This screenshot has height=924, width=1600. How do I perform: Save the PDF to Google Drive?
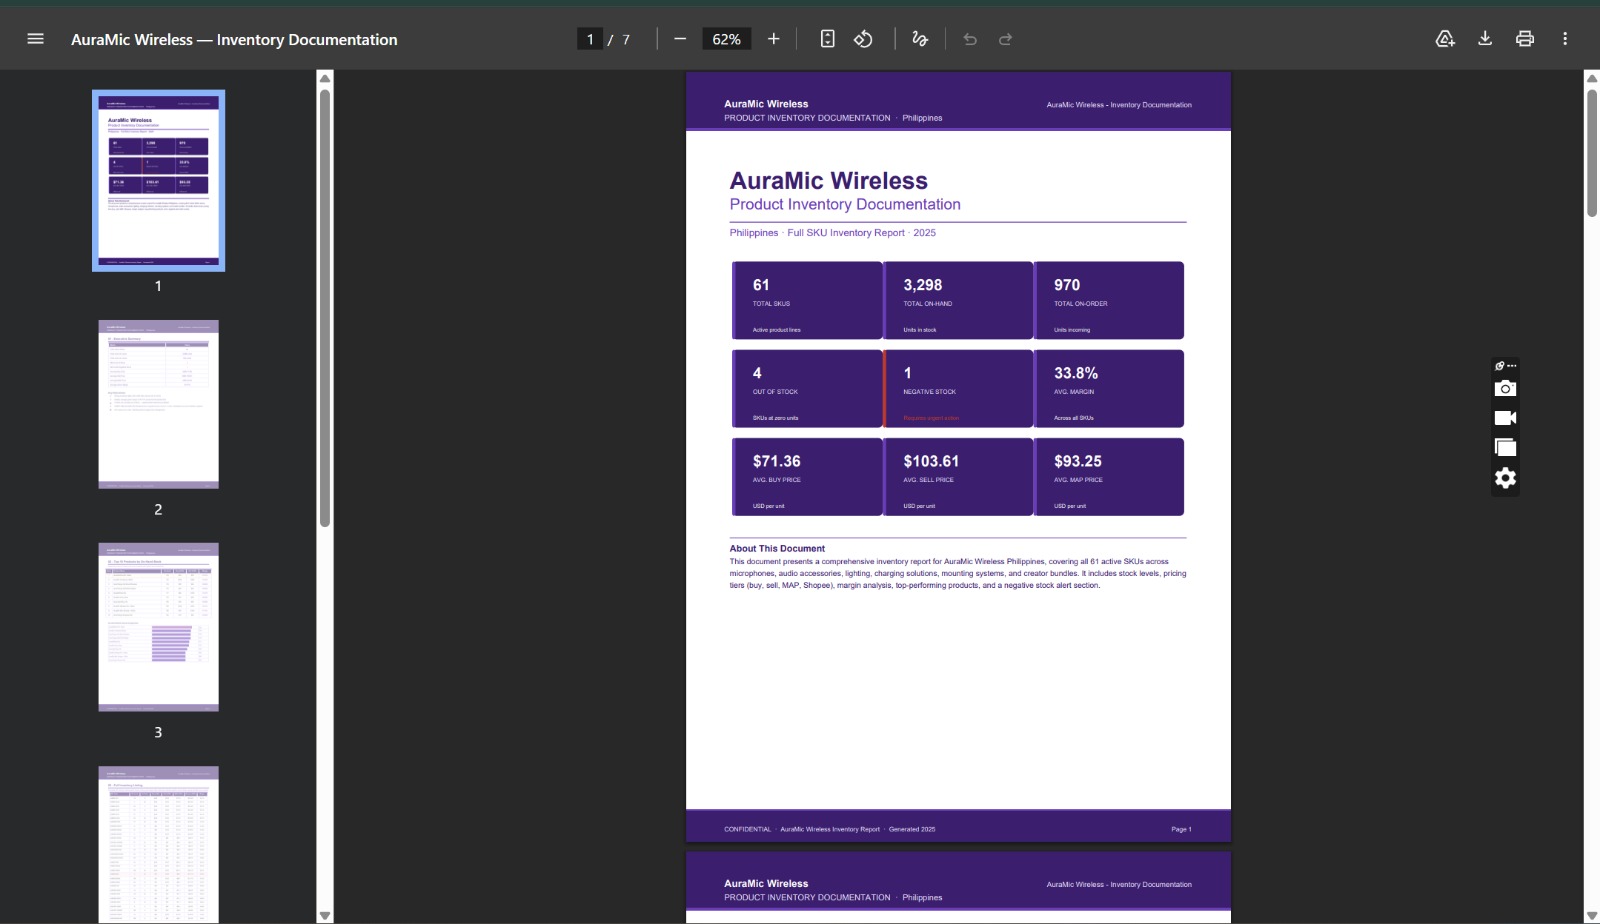tap(1445, 39)
